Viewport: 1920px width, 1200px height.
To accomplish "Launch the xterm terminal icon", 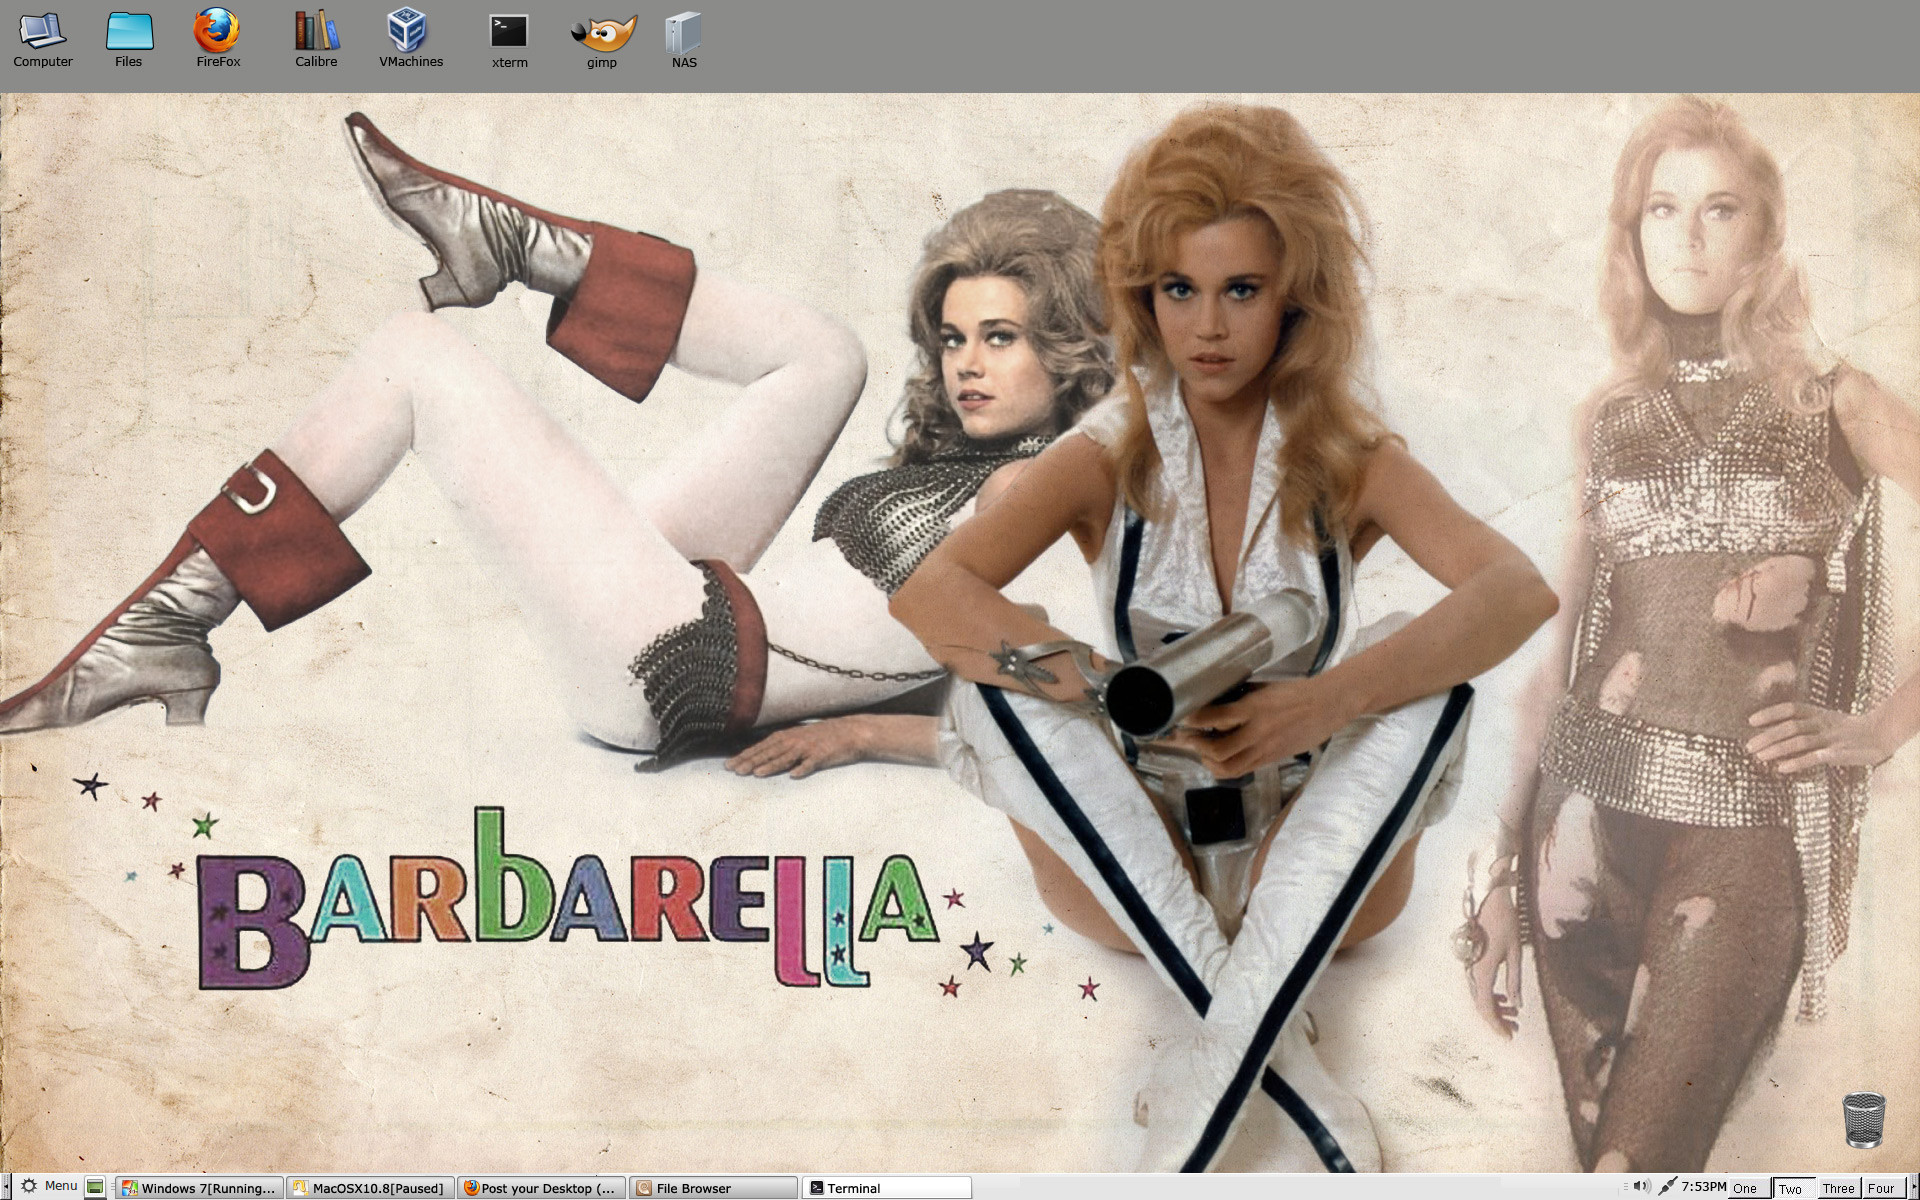I will click(509, 41).
